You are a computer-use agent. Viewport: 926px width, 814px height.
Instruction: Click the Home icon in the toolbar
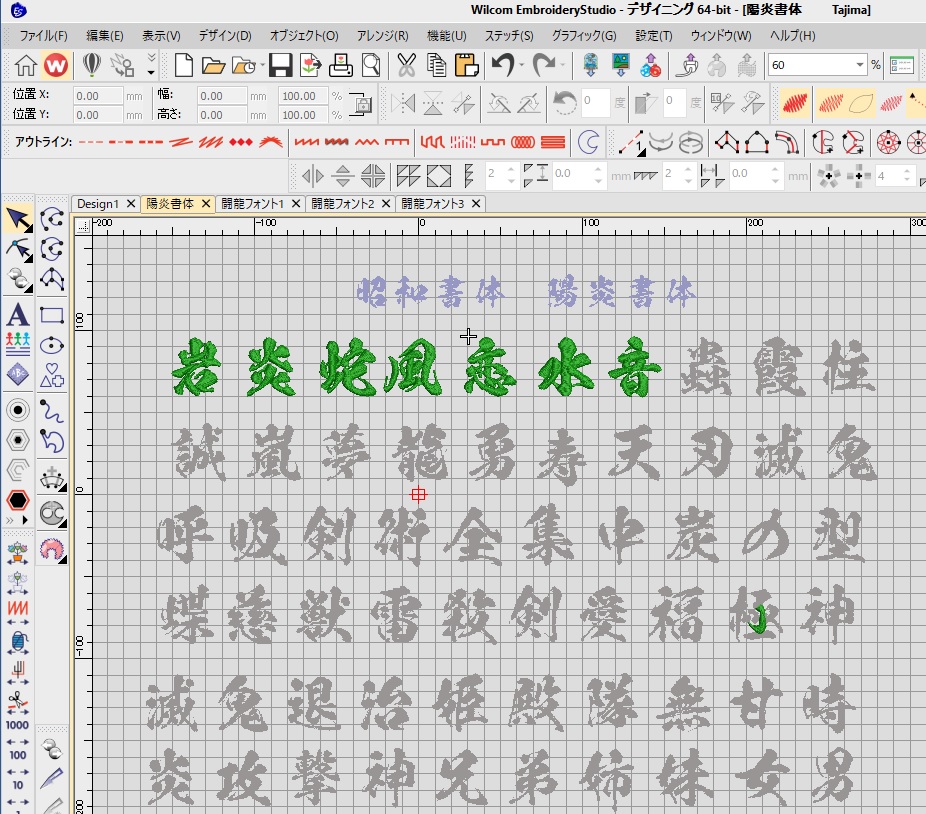pyautogui.click(x=25, y=65)
